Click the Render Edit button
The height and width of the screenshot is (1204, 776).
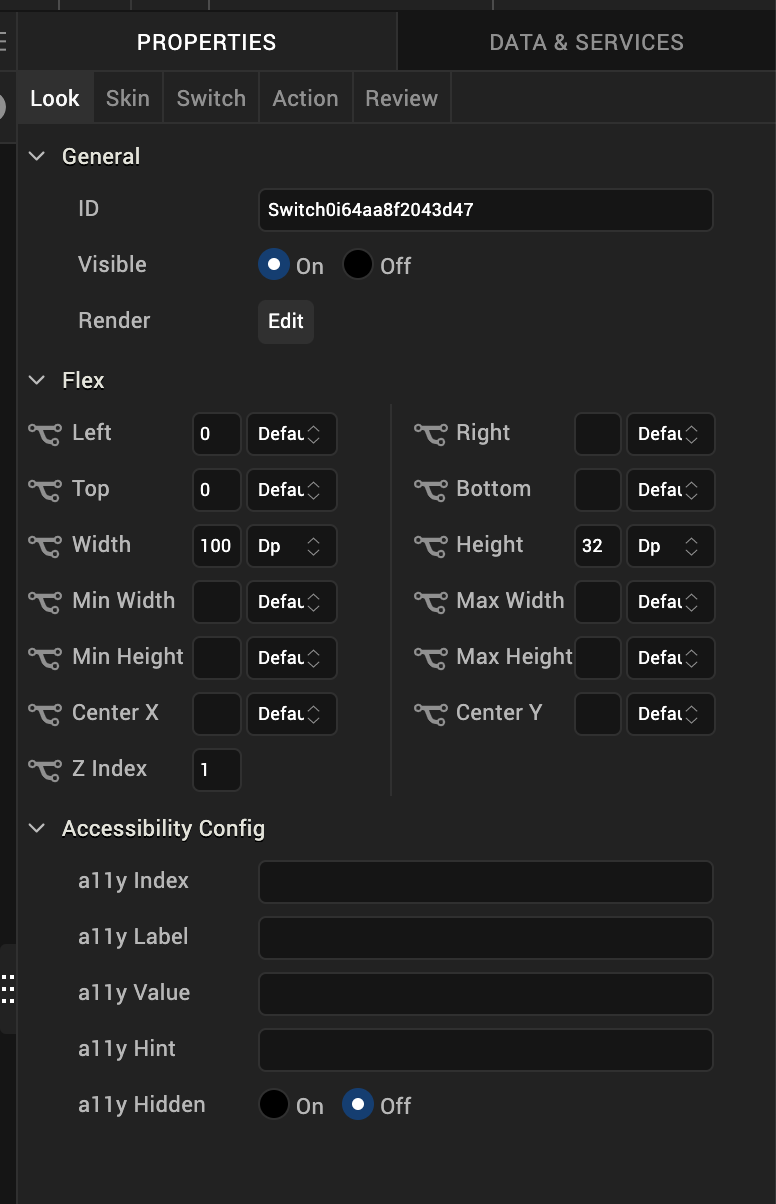[286, 322]
